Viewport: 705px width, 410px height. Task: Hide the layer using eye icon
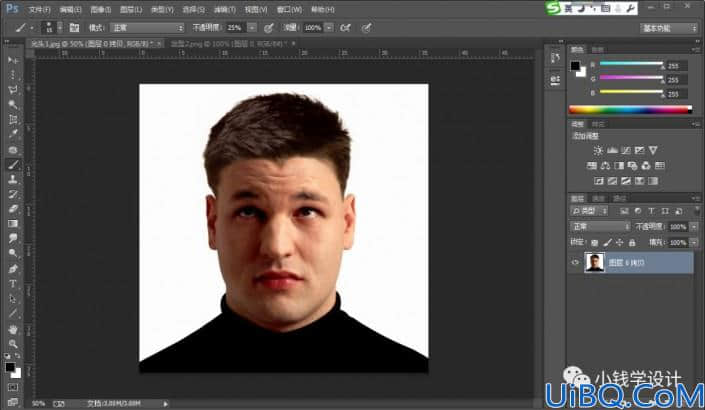point(575,262)
